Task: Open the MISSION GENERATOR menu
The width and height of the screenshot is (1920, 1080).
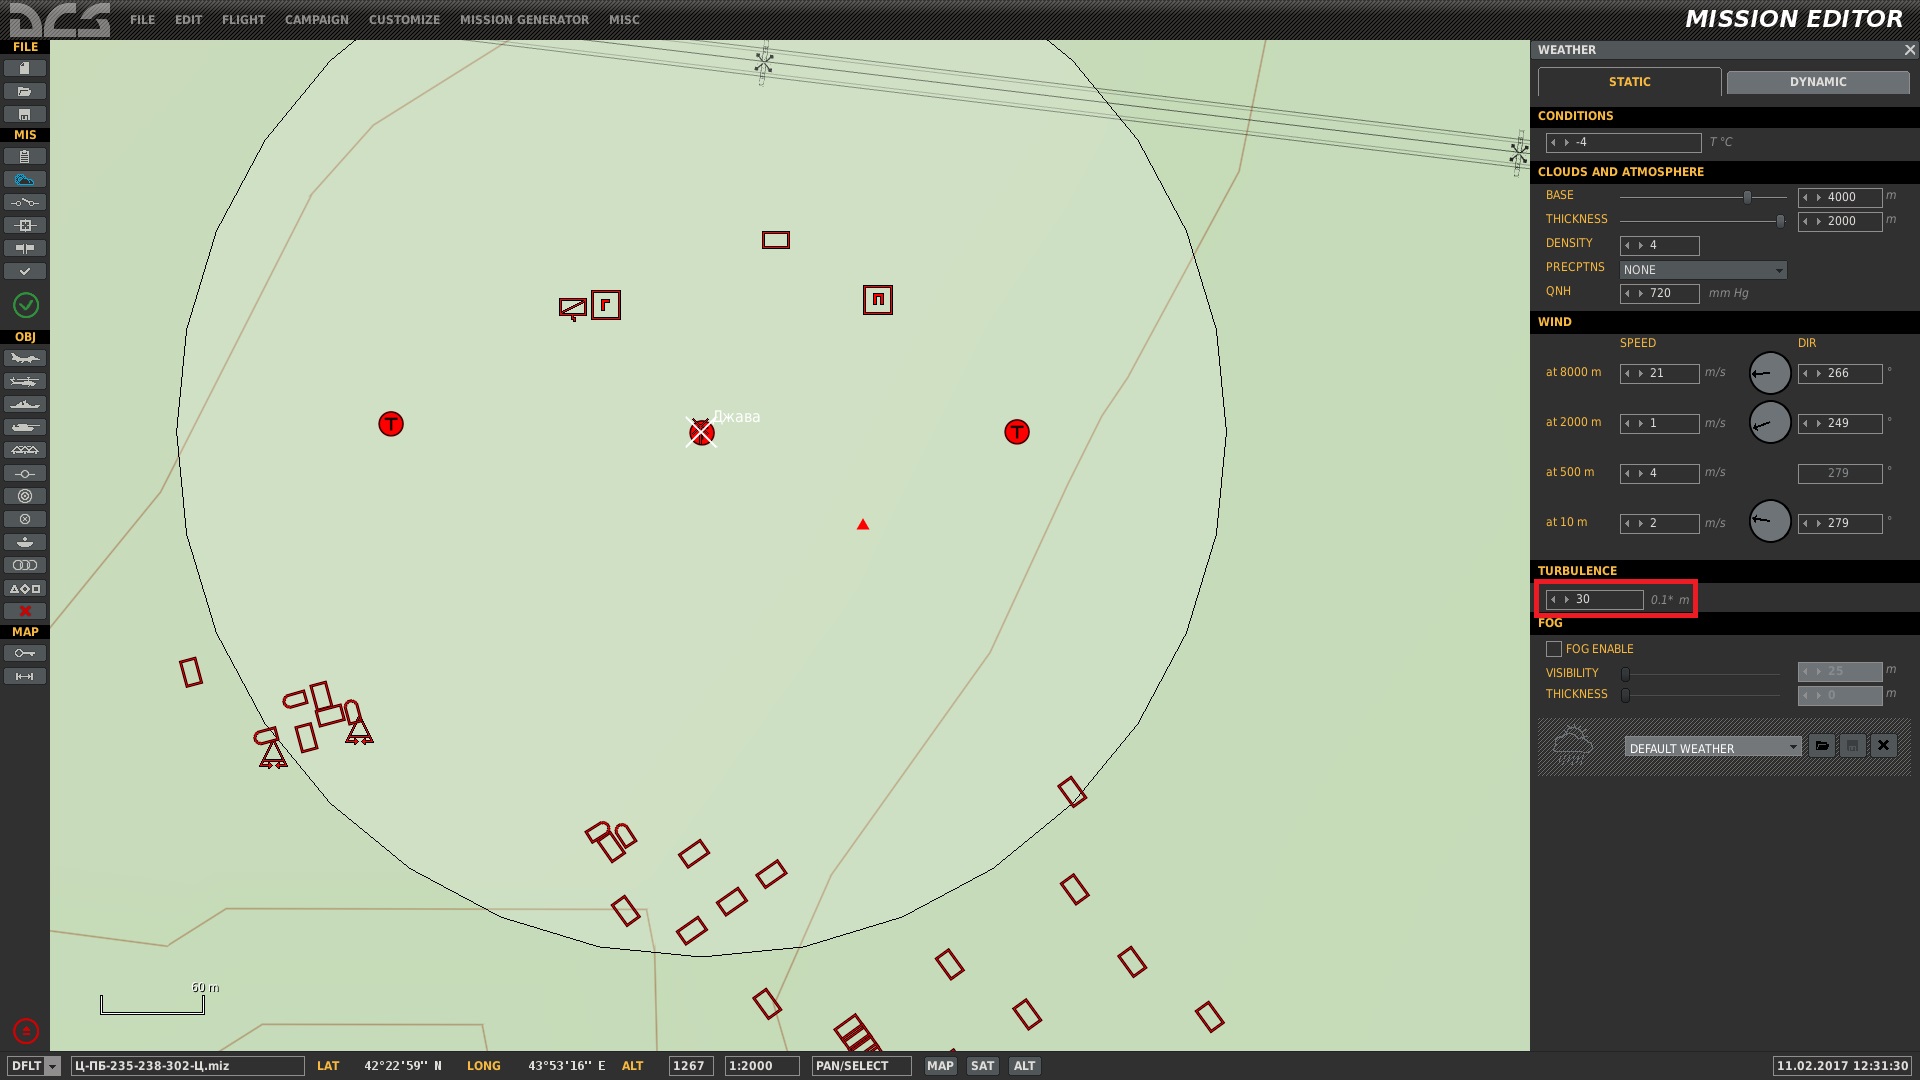Action: point(524,20)
